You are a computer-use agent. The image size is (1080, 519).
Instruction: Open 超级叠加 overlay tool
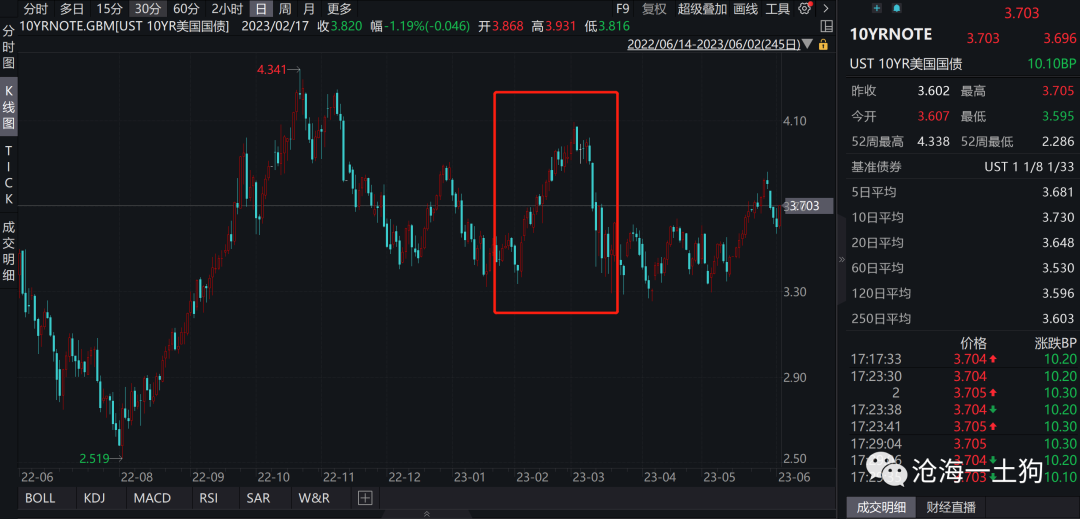(702, 9)
